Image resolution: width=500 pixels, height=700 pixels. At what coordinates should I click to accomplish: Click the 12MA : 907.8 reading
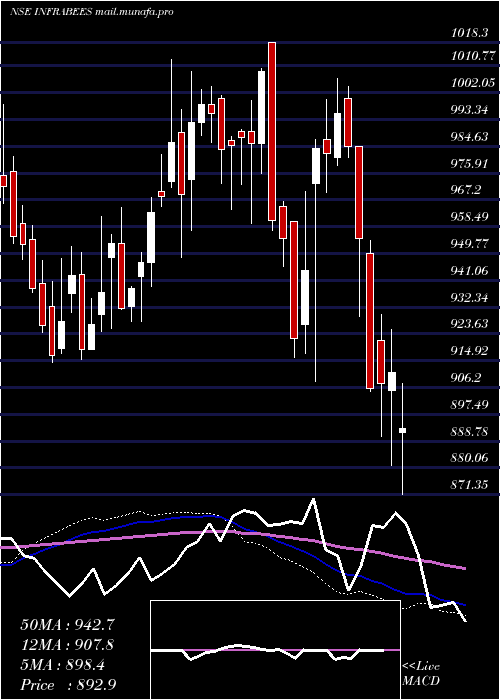point(67,645)
